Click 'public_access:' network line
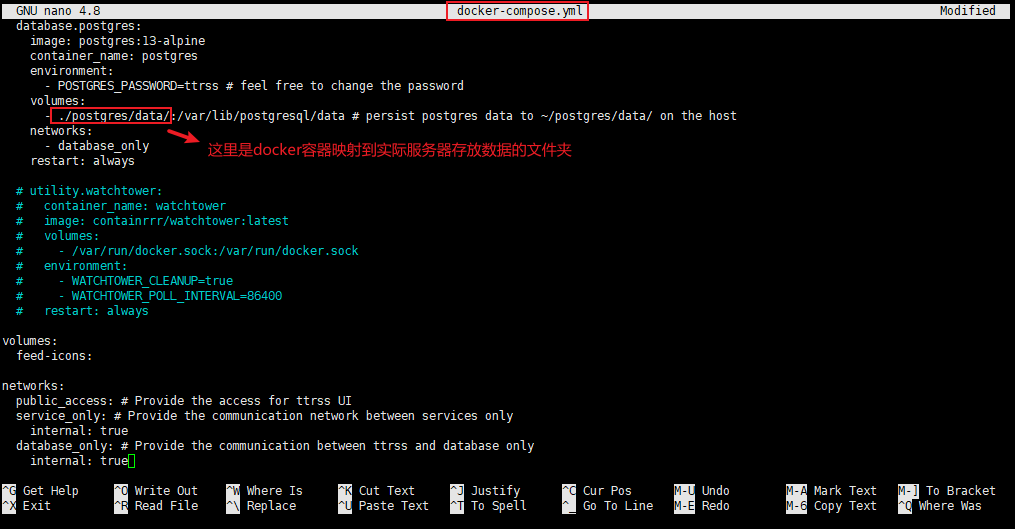This screenshot has width=1015, height=529. point(184,401)
